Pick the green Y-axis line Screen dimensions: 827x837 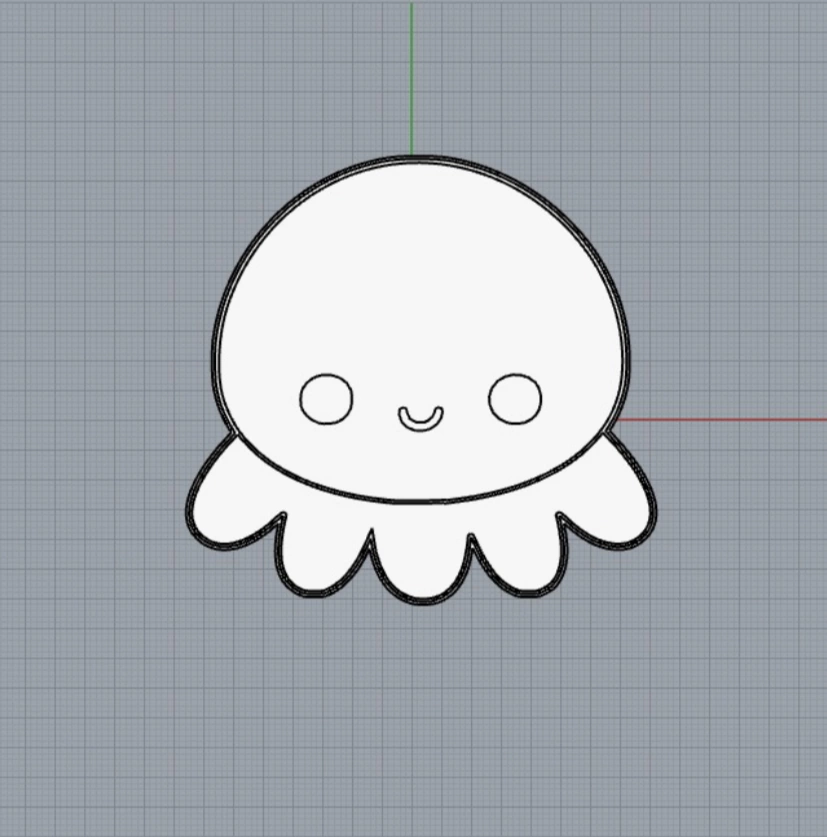point(411,79)
